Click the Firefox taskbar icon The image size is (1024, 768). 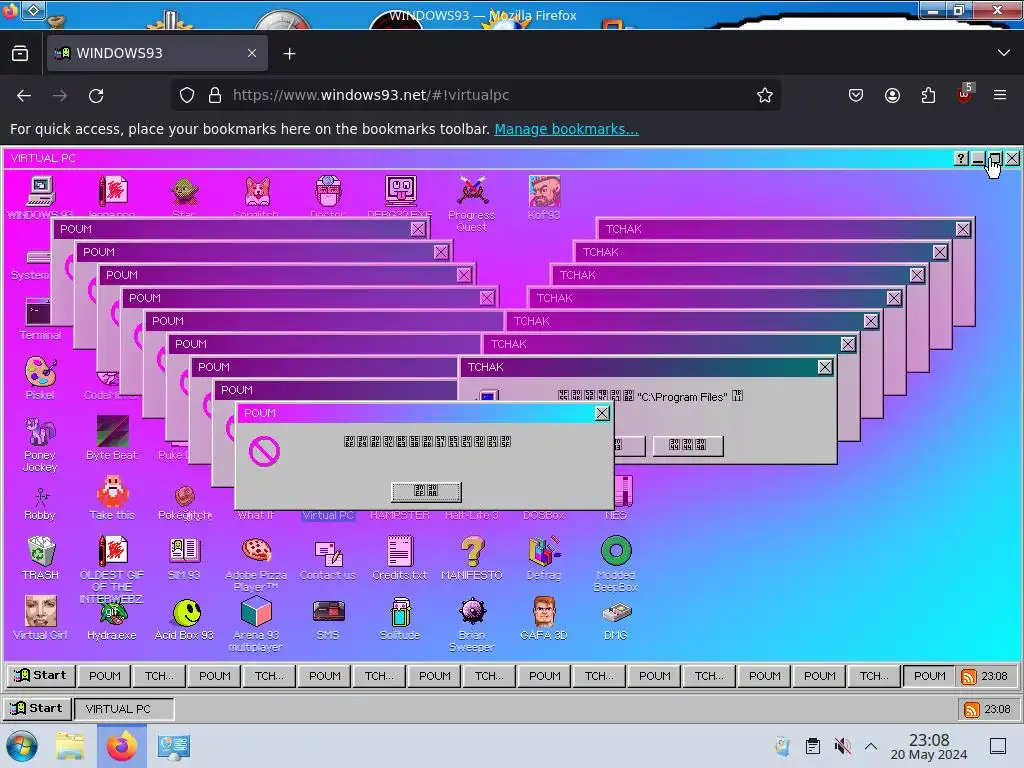pos(122,746)
